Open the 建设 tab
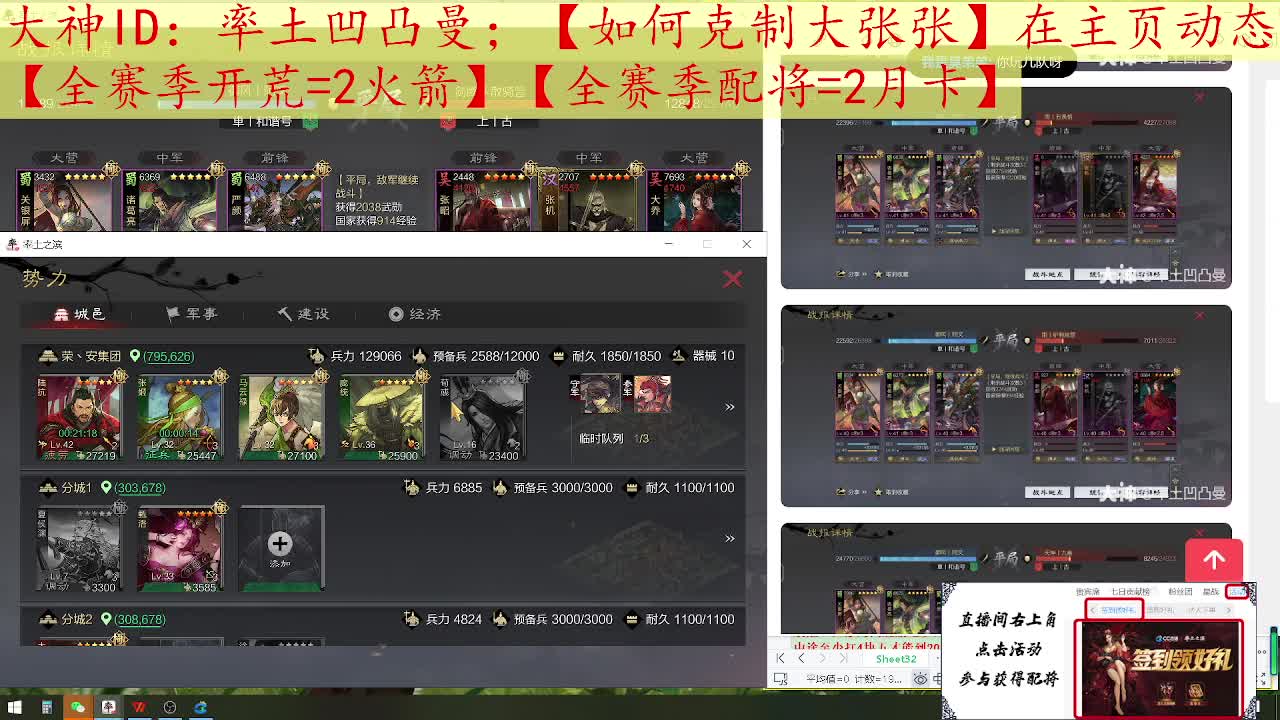The width and height of the screenshot is (1280, 720). coord(303,314)
